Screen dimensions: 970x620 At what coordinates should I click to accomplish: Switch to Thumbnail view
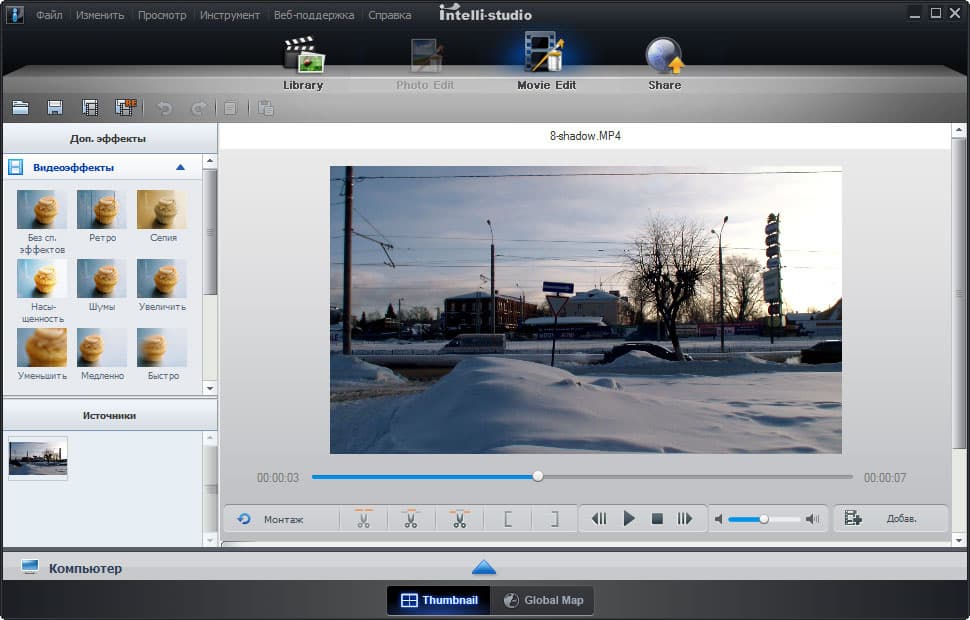click(x=439, y=601)
